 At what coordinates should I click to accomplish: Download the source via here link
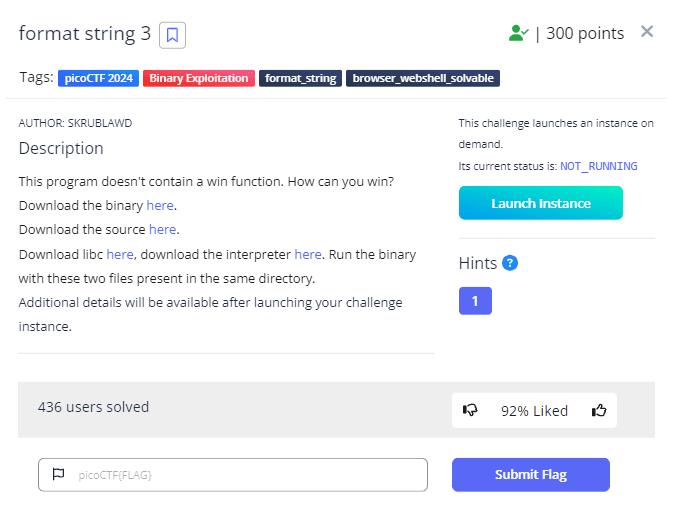[x=163, y=230]
